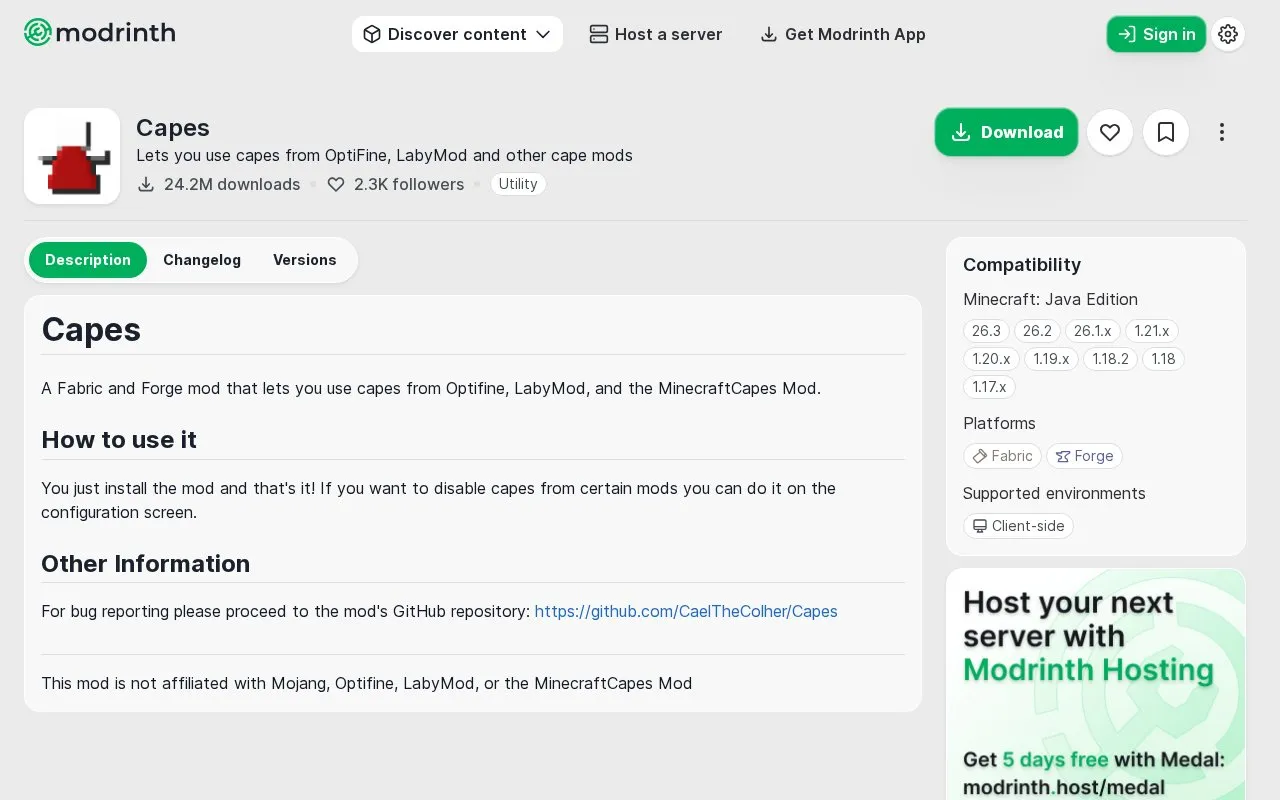Click the Capes mod icon
The width and height of the screenshot is (1280, 800).
click(72, 156)
